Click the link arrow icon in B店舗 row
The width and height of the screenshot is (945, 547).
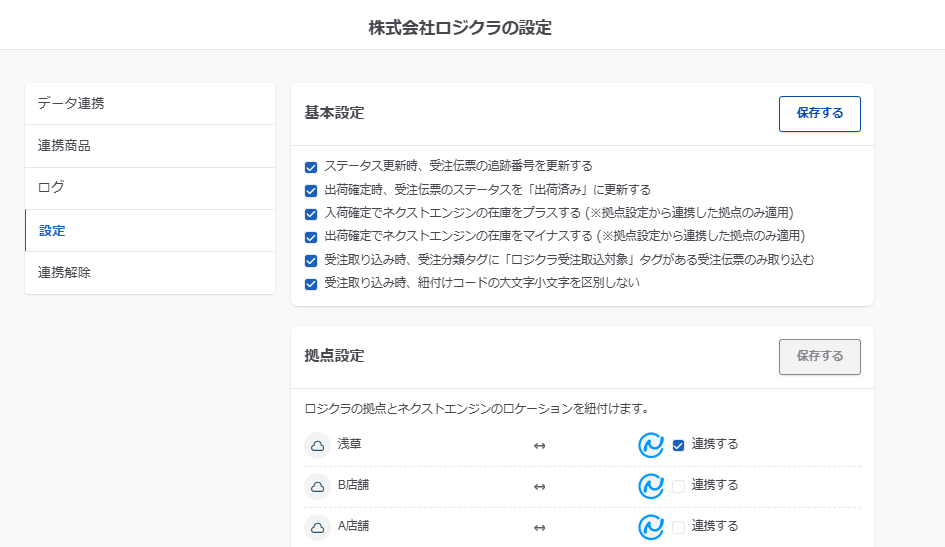[x=539, y=486]
